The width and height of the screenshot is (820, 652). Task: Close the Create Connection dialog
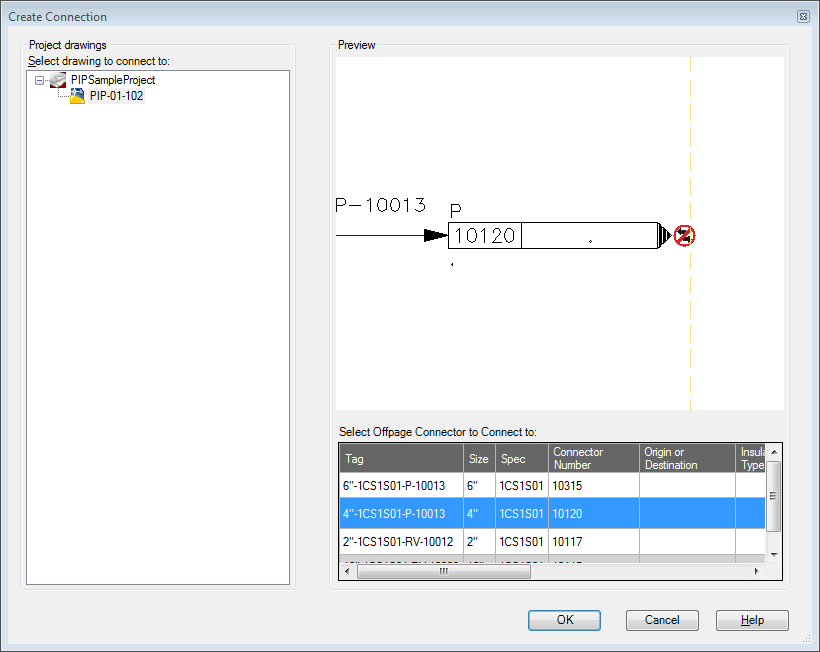coord(803,17)
